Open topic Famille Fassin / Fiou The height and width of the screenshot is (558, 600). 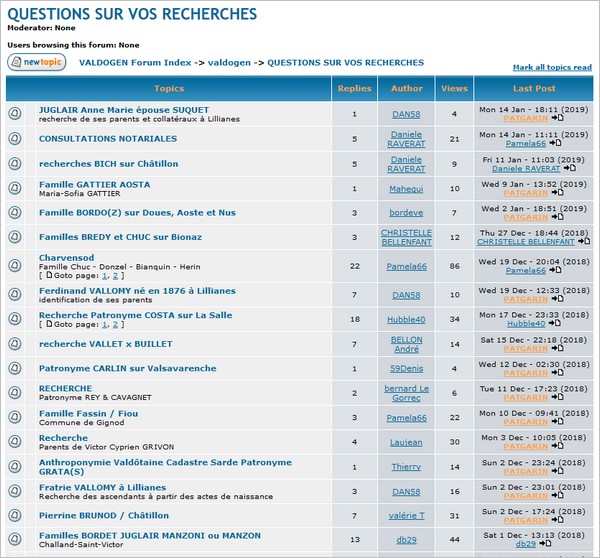point(88,414)
